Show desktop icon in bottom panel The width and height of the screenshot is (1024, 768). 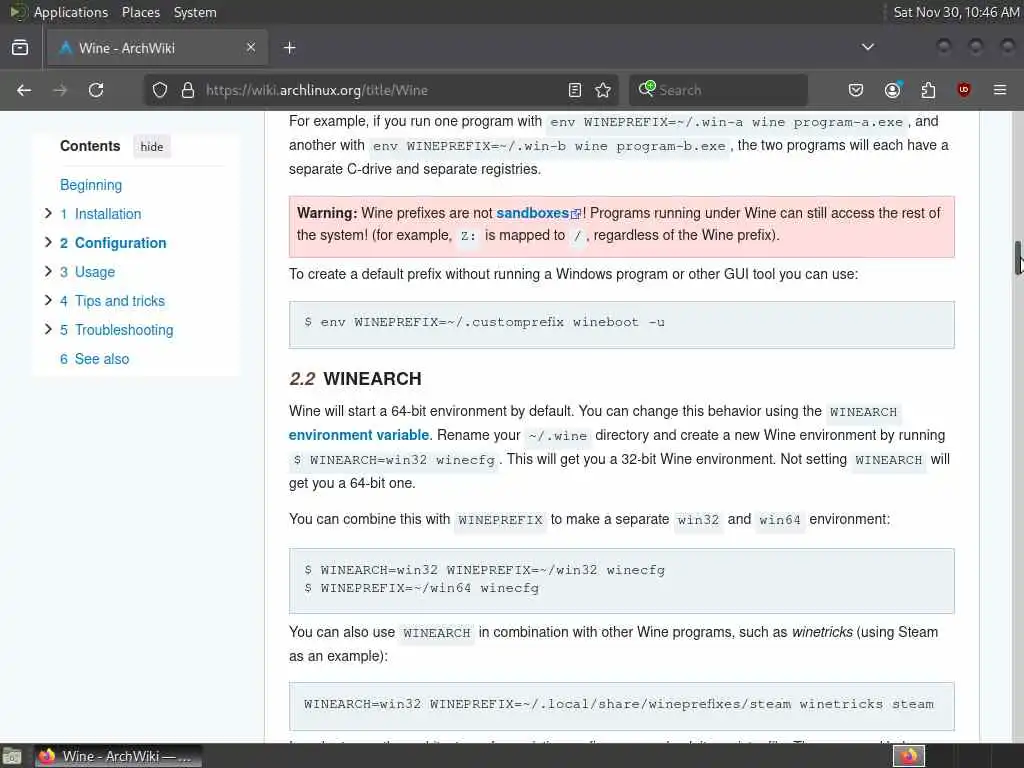[12, 756]
